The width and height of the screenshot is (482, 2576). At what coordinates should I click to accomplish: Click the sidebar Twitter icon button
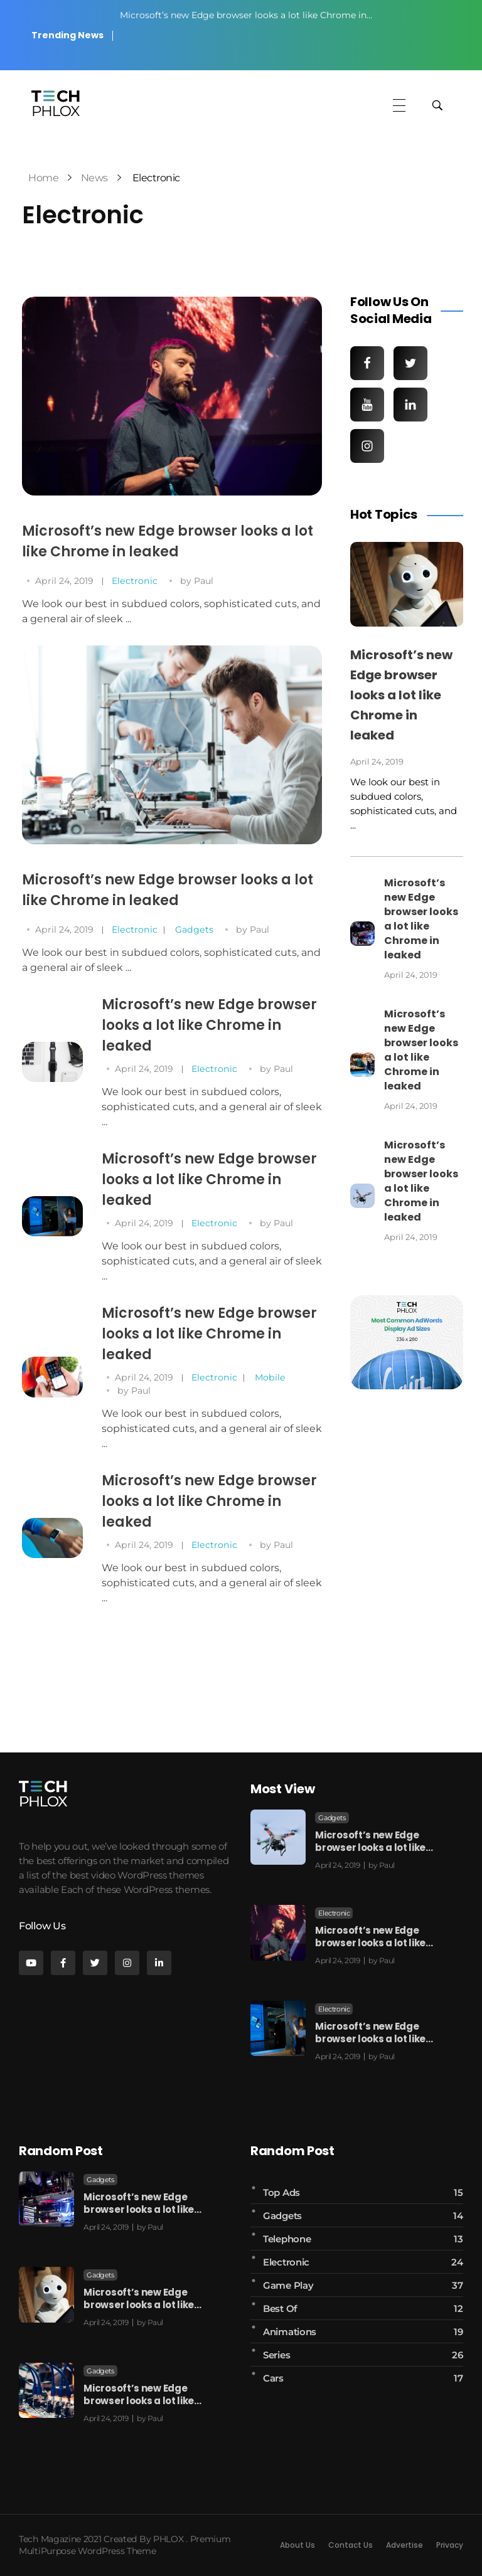click(410, 363)
